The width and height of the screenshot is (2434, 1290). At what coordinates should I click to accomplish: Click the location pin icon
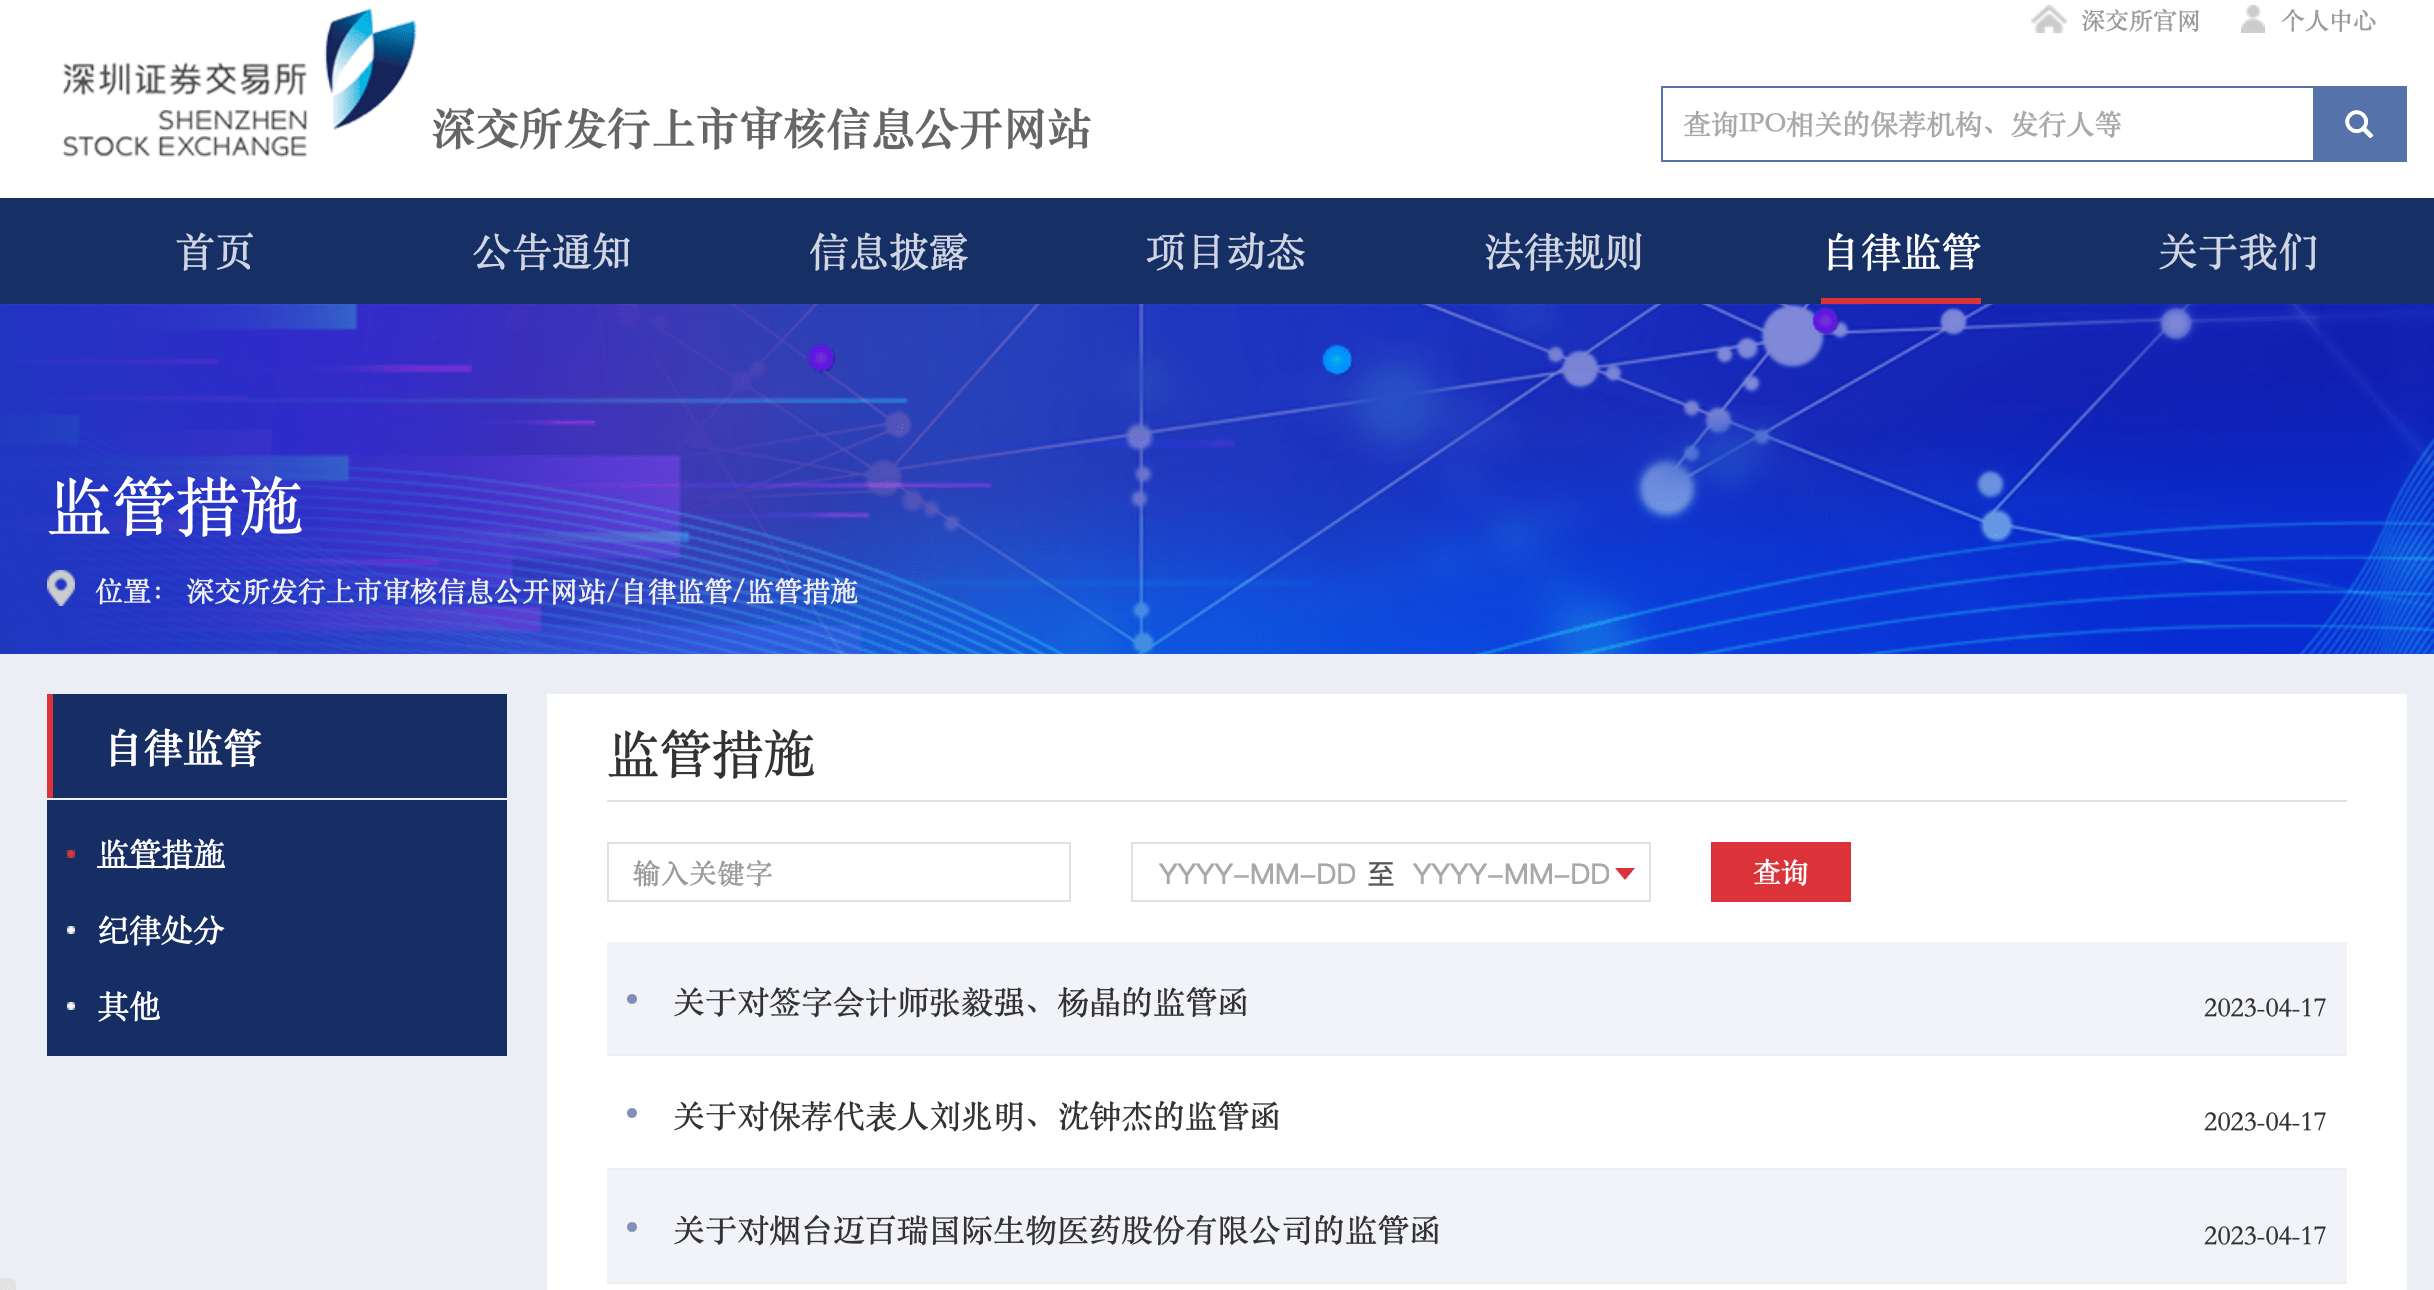(x=61, y=588)
